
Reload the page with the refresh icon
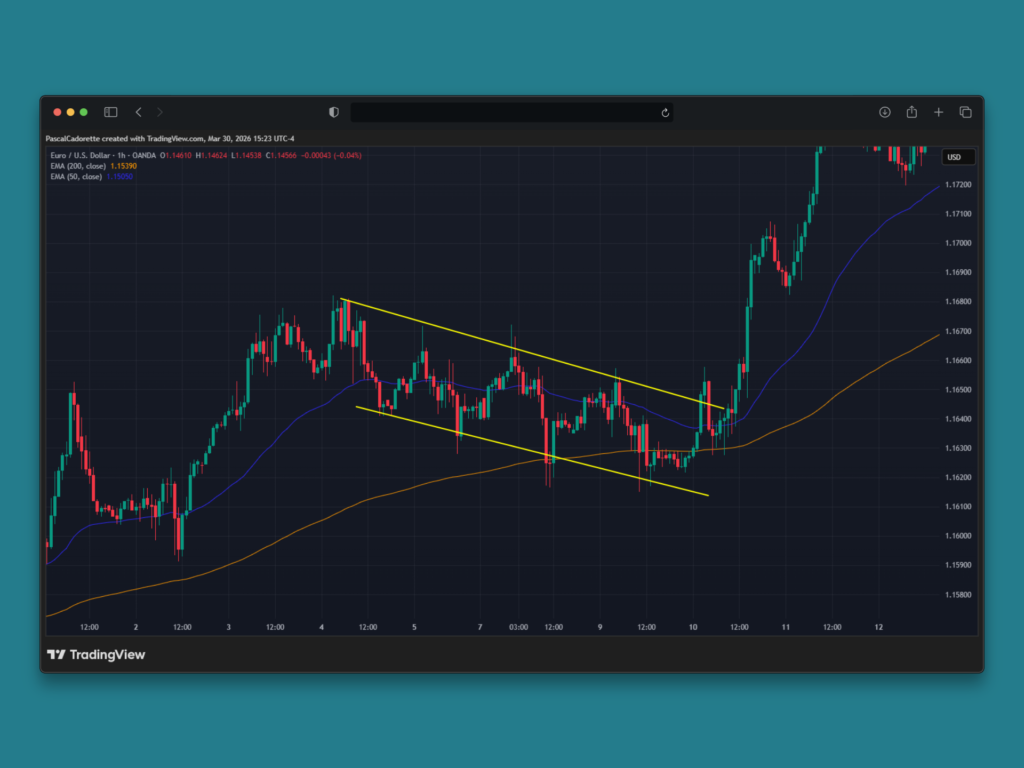[665, 113]
